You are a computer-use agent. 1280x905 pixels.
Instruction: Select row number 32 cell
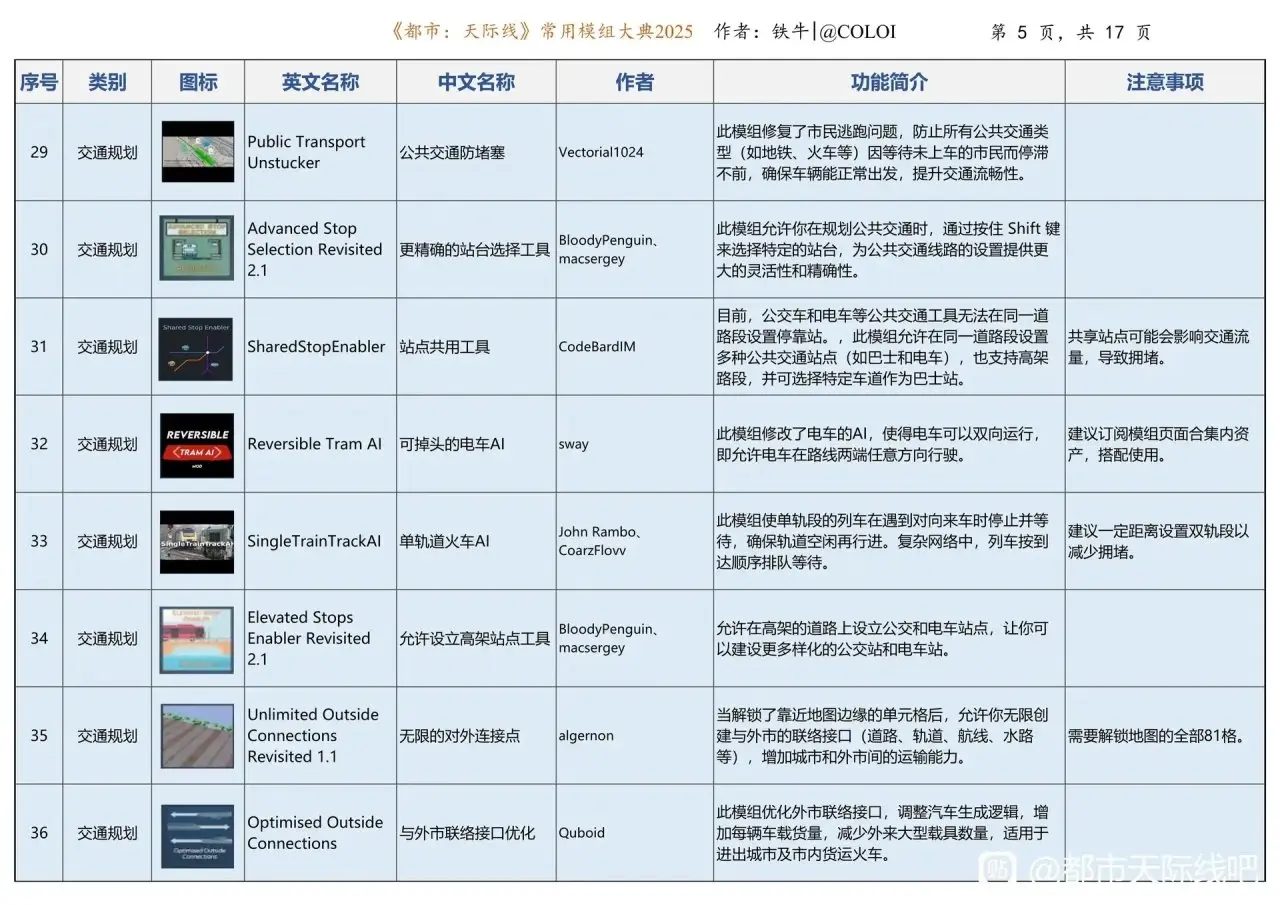click(x=39, y=444)
